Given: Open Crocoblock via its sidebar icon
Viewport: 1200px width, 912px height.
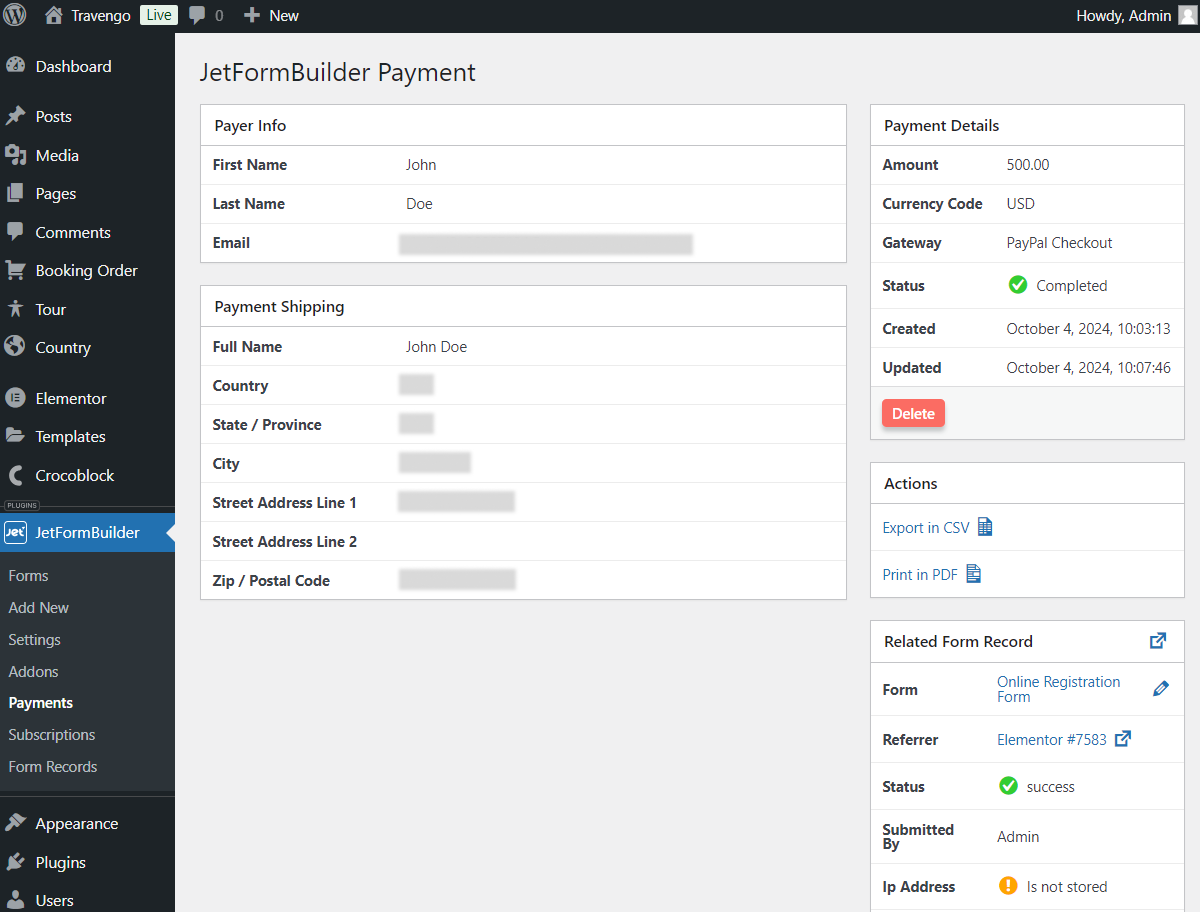Looking at the screenshot, I should (x=14, y=475).
